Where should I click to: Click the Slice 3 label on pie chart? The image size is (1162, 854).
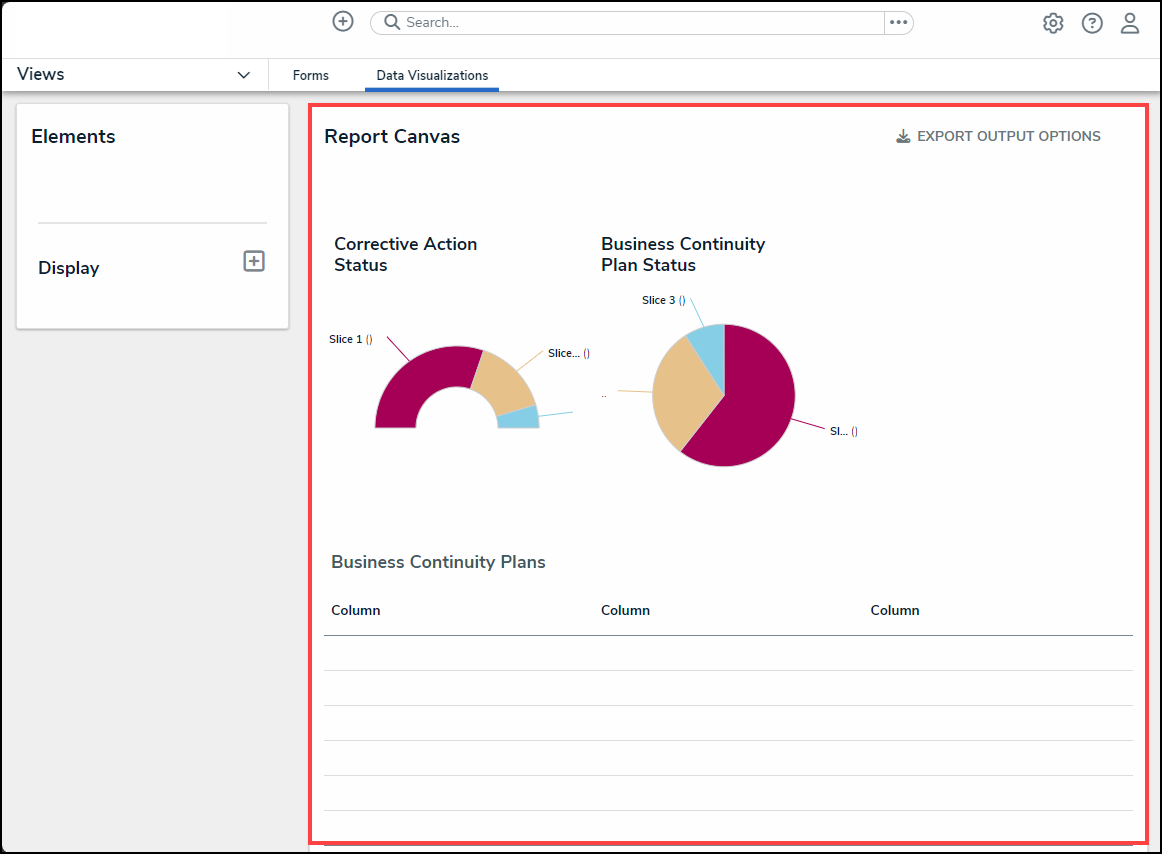pyautogui.click(x=659, y=300)
